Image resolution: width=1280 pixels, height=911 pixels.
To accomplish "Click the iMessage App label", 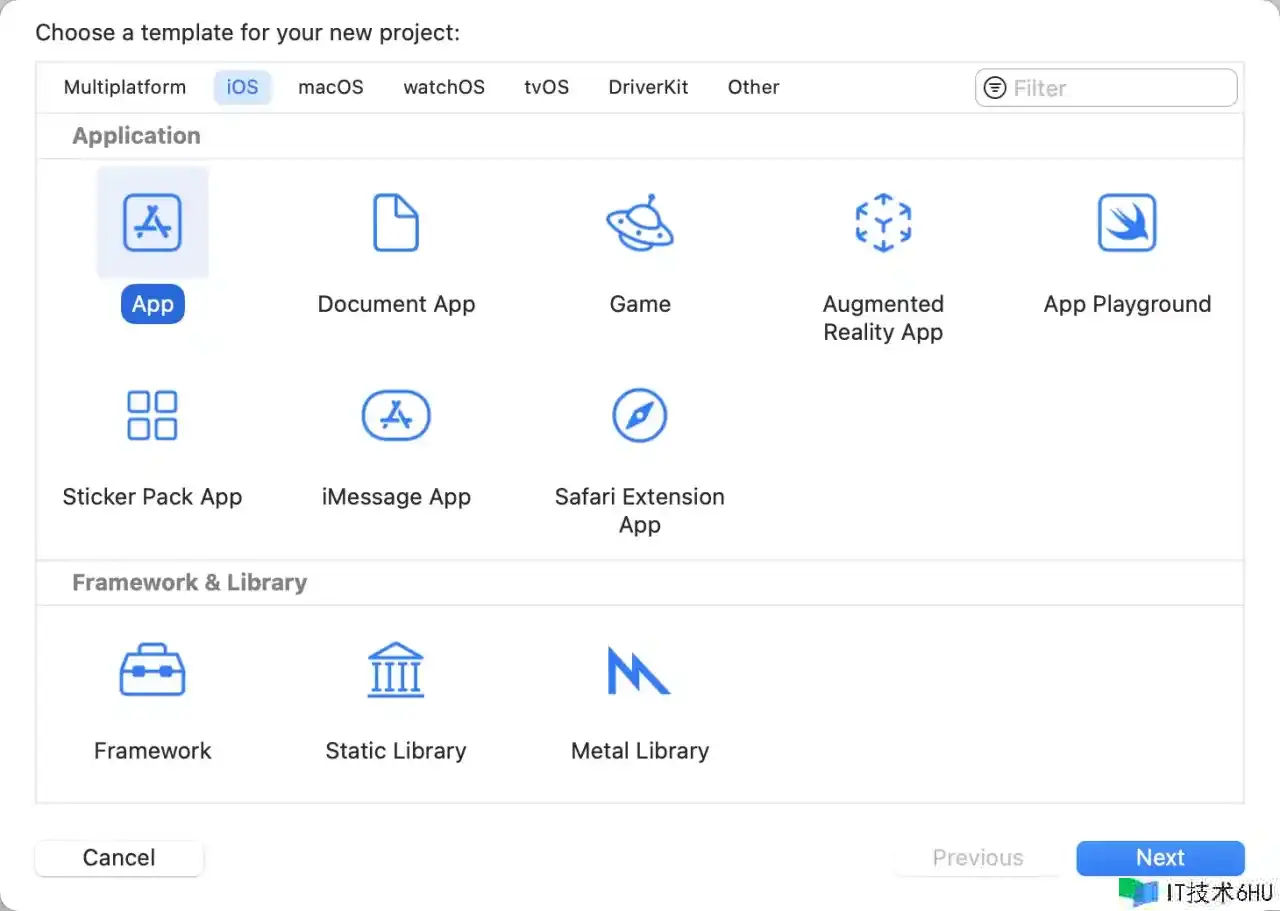I will (396, 497).
